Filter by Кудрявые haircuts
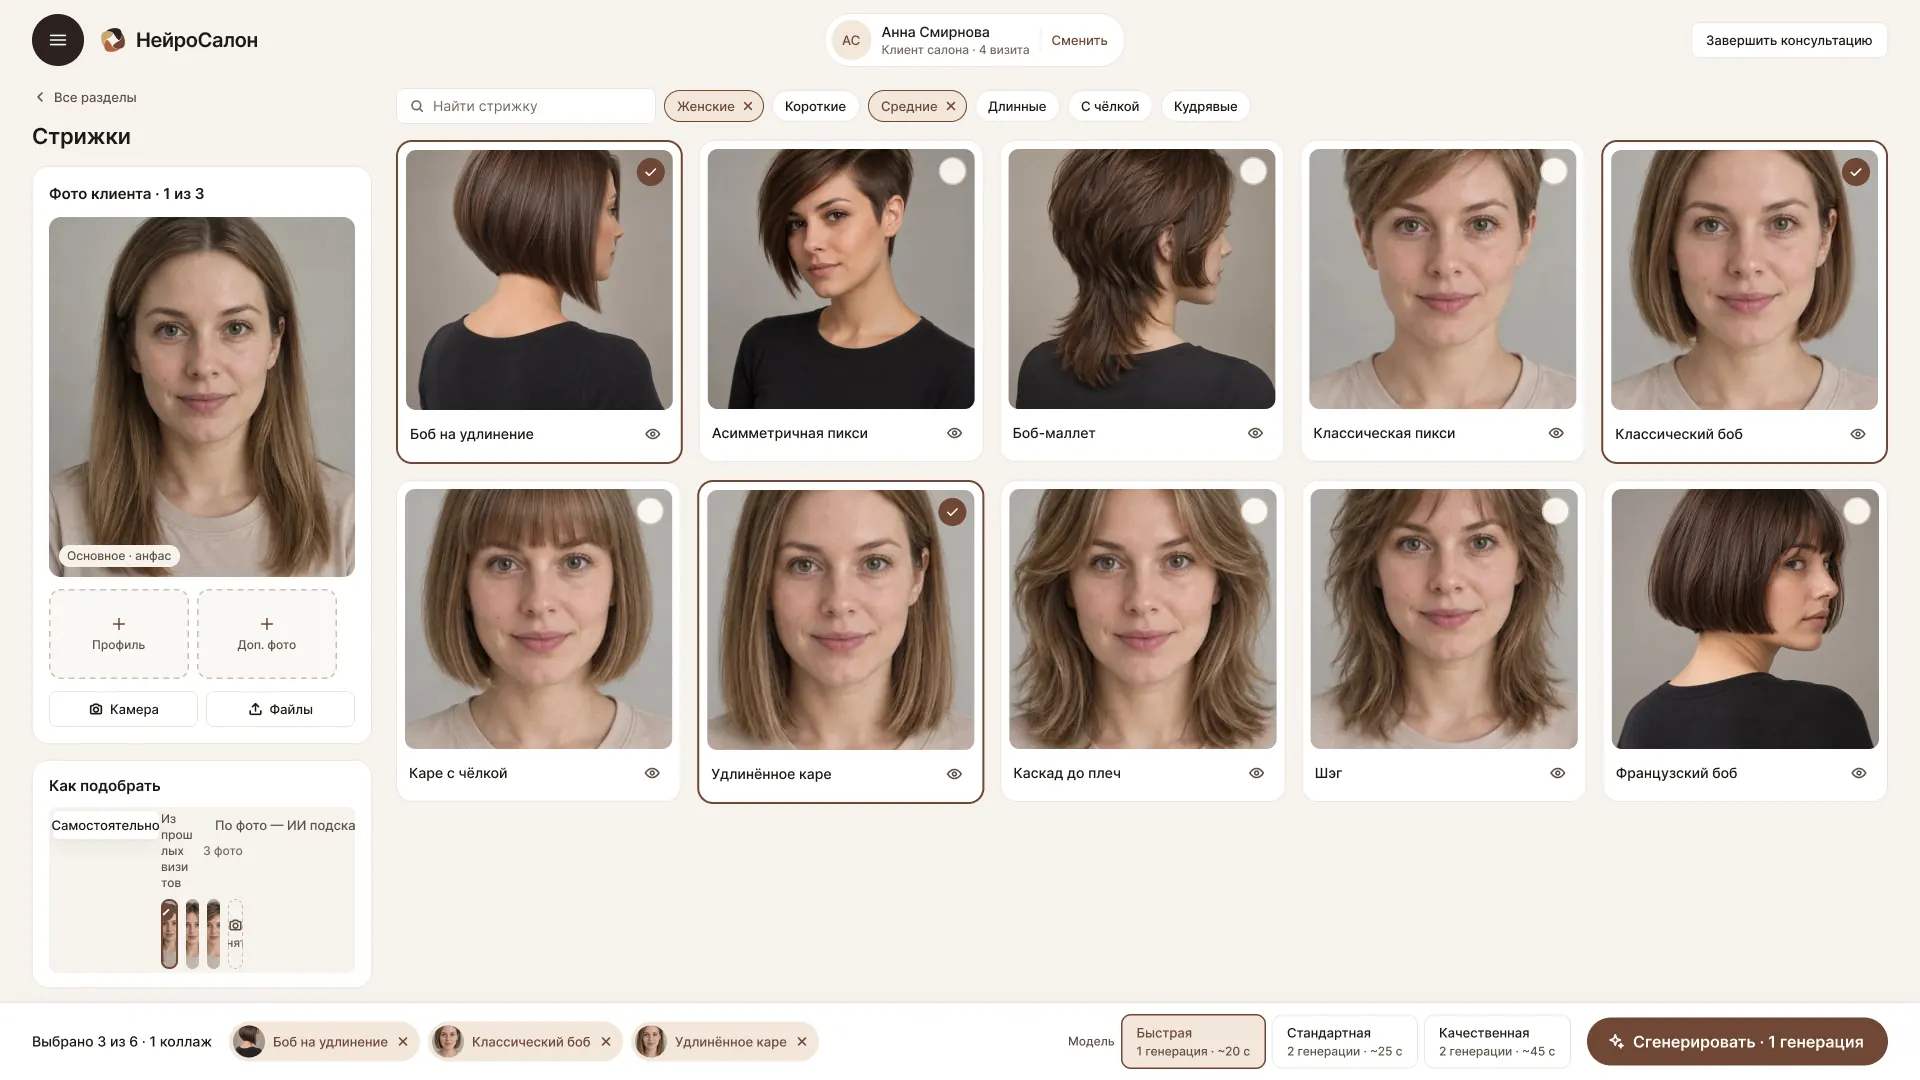The height and width of the screenshot is (1080, 1920). coord(1205,106)
